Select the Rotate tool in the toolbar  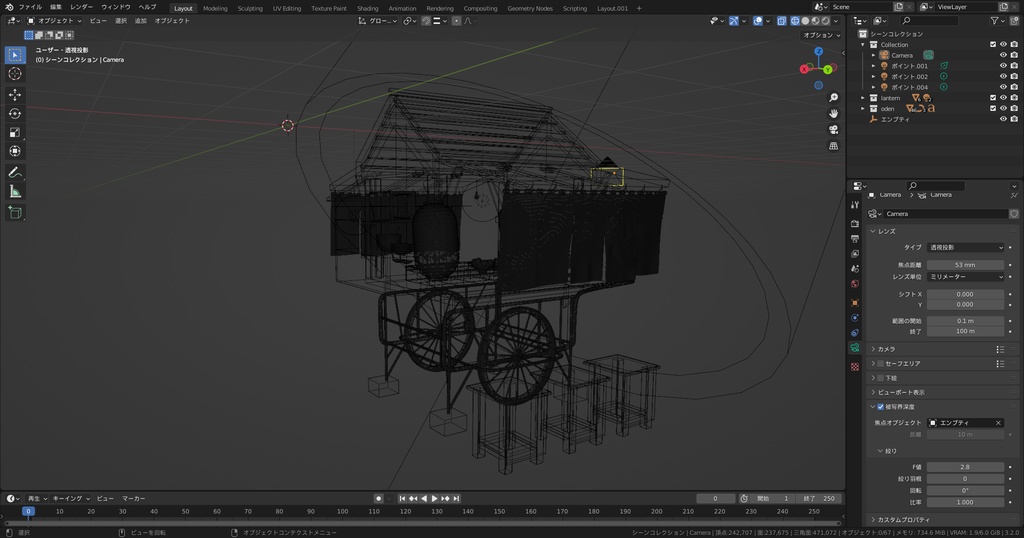tap(15, 113)
